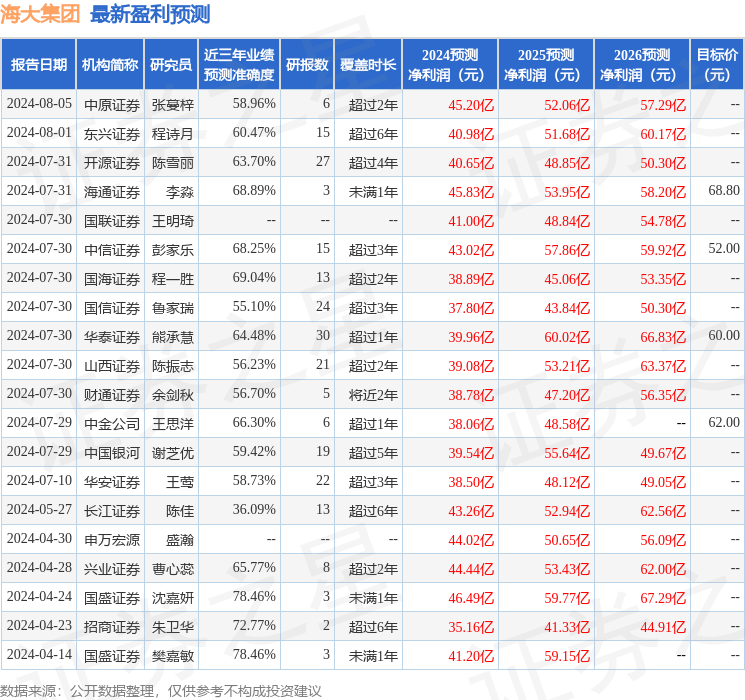
Task: Click the 69.04% accuracy value
Action: (254, 278)
